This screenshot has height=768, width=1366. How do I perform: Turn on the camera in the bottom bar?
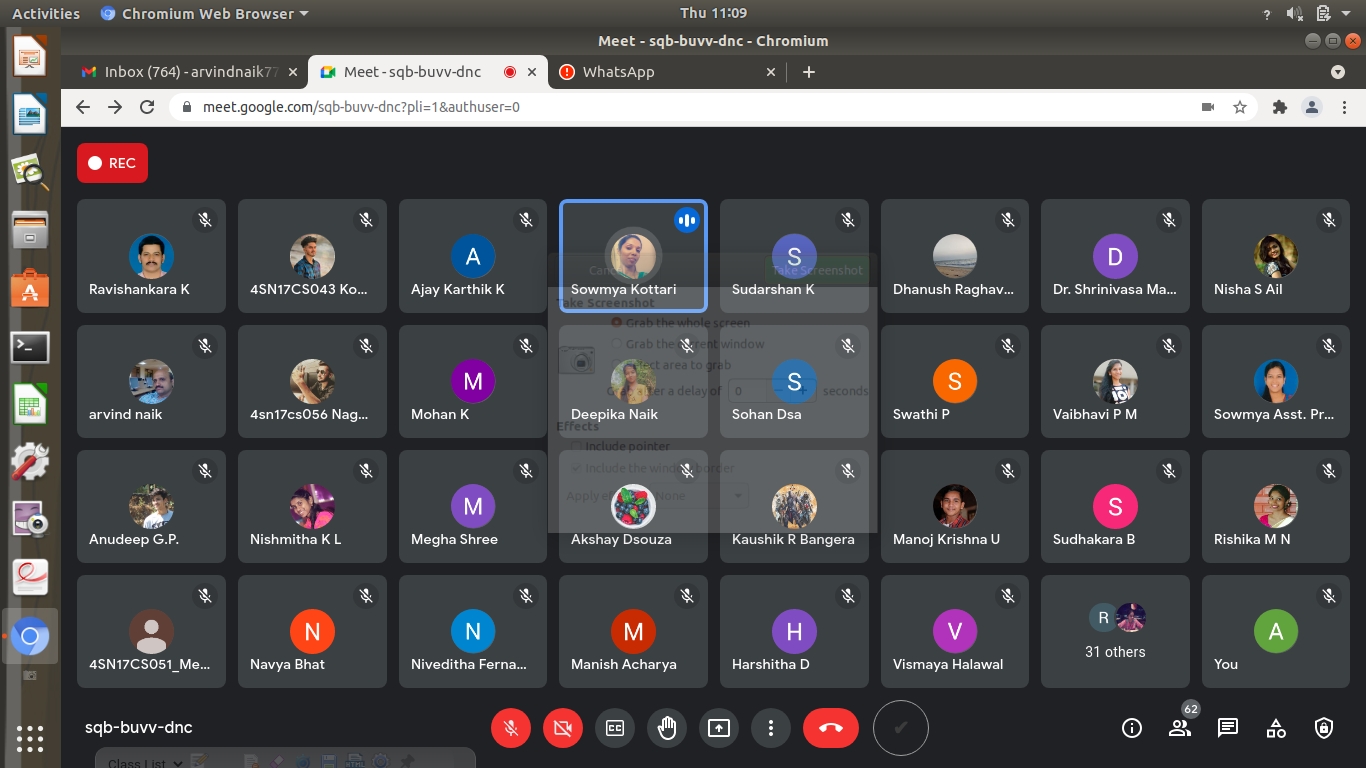click(563, 729)
